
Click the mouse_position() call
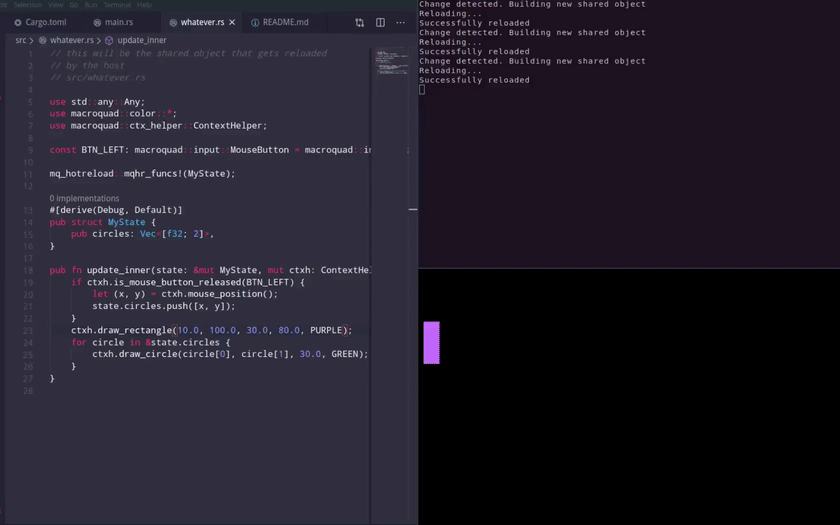[228, 294]
